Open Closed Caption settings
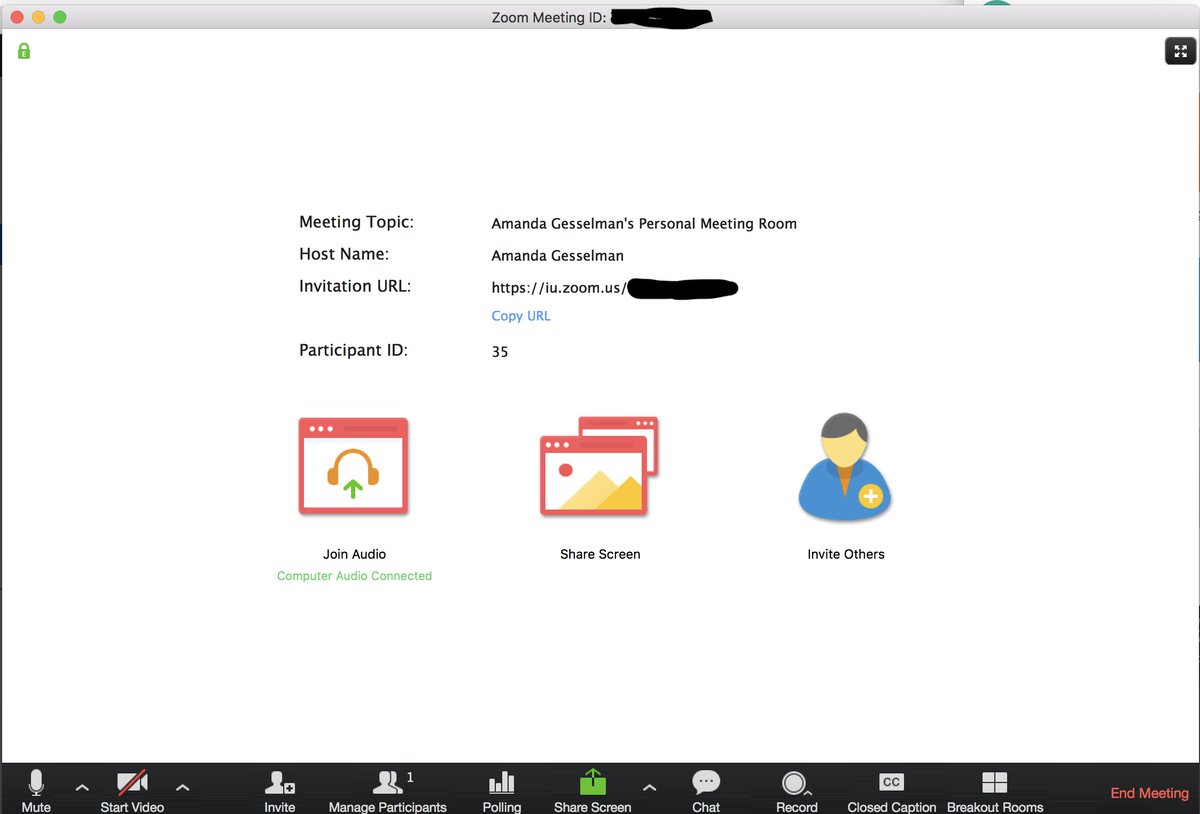1200x814 pixels. click(892, 790)
